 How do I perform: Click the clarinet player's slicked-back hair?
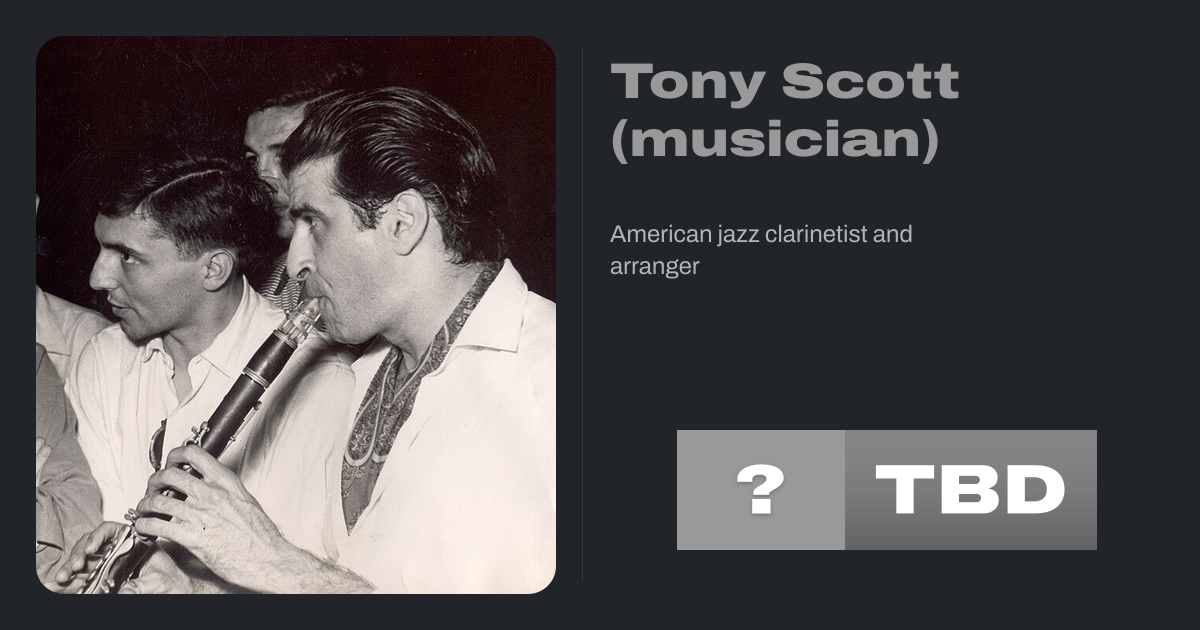coord(400,140)
